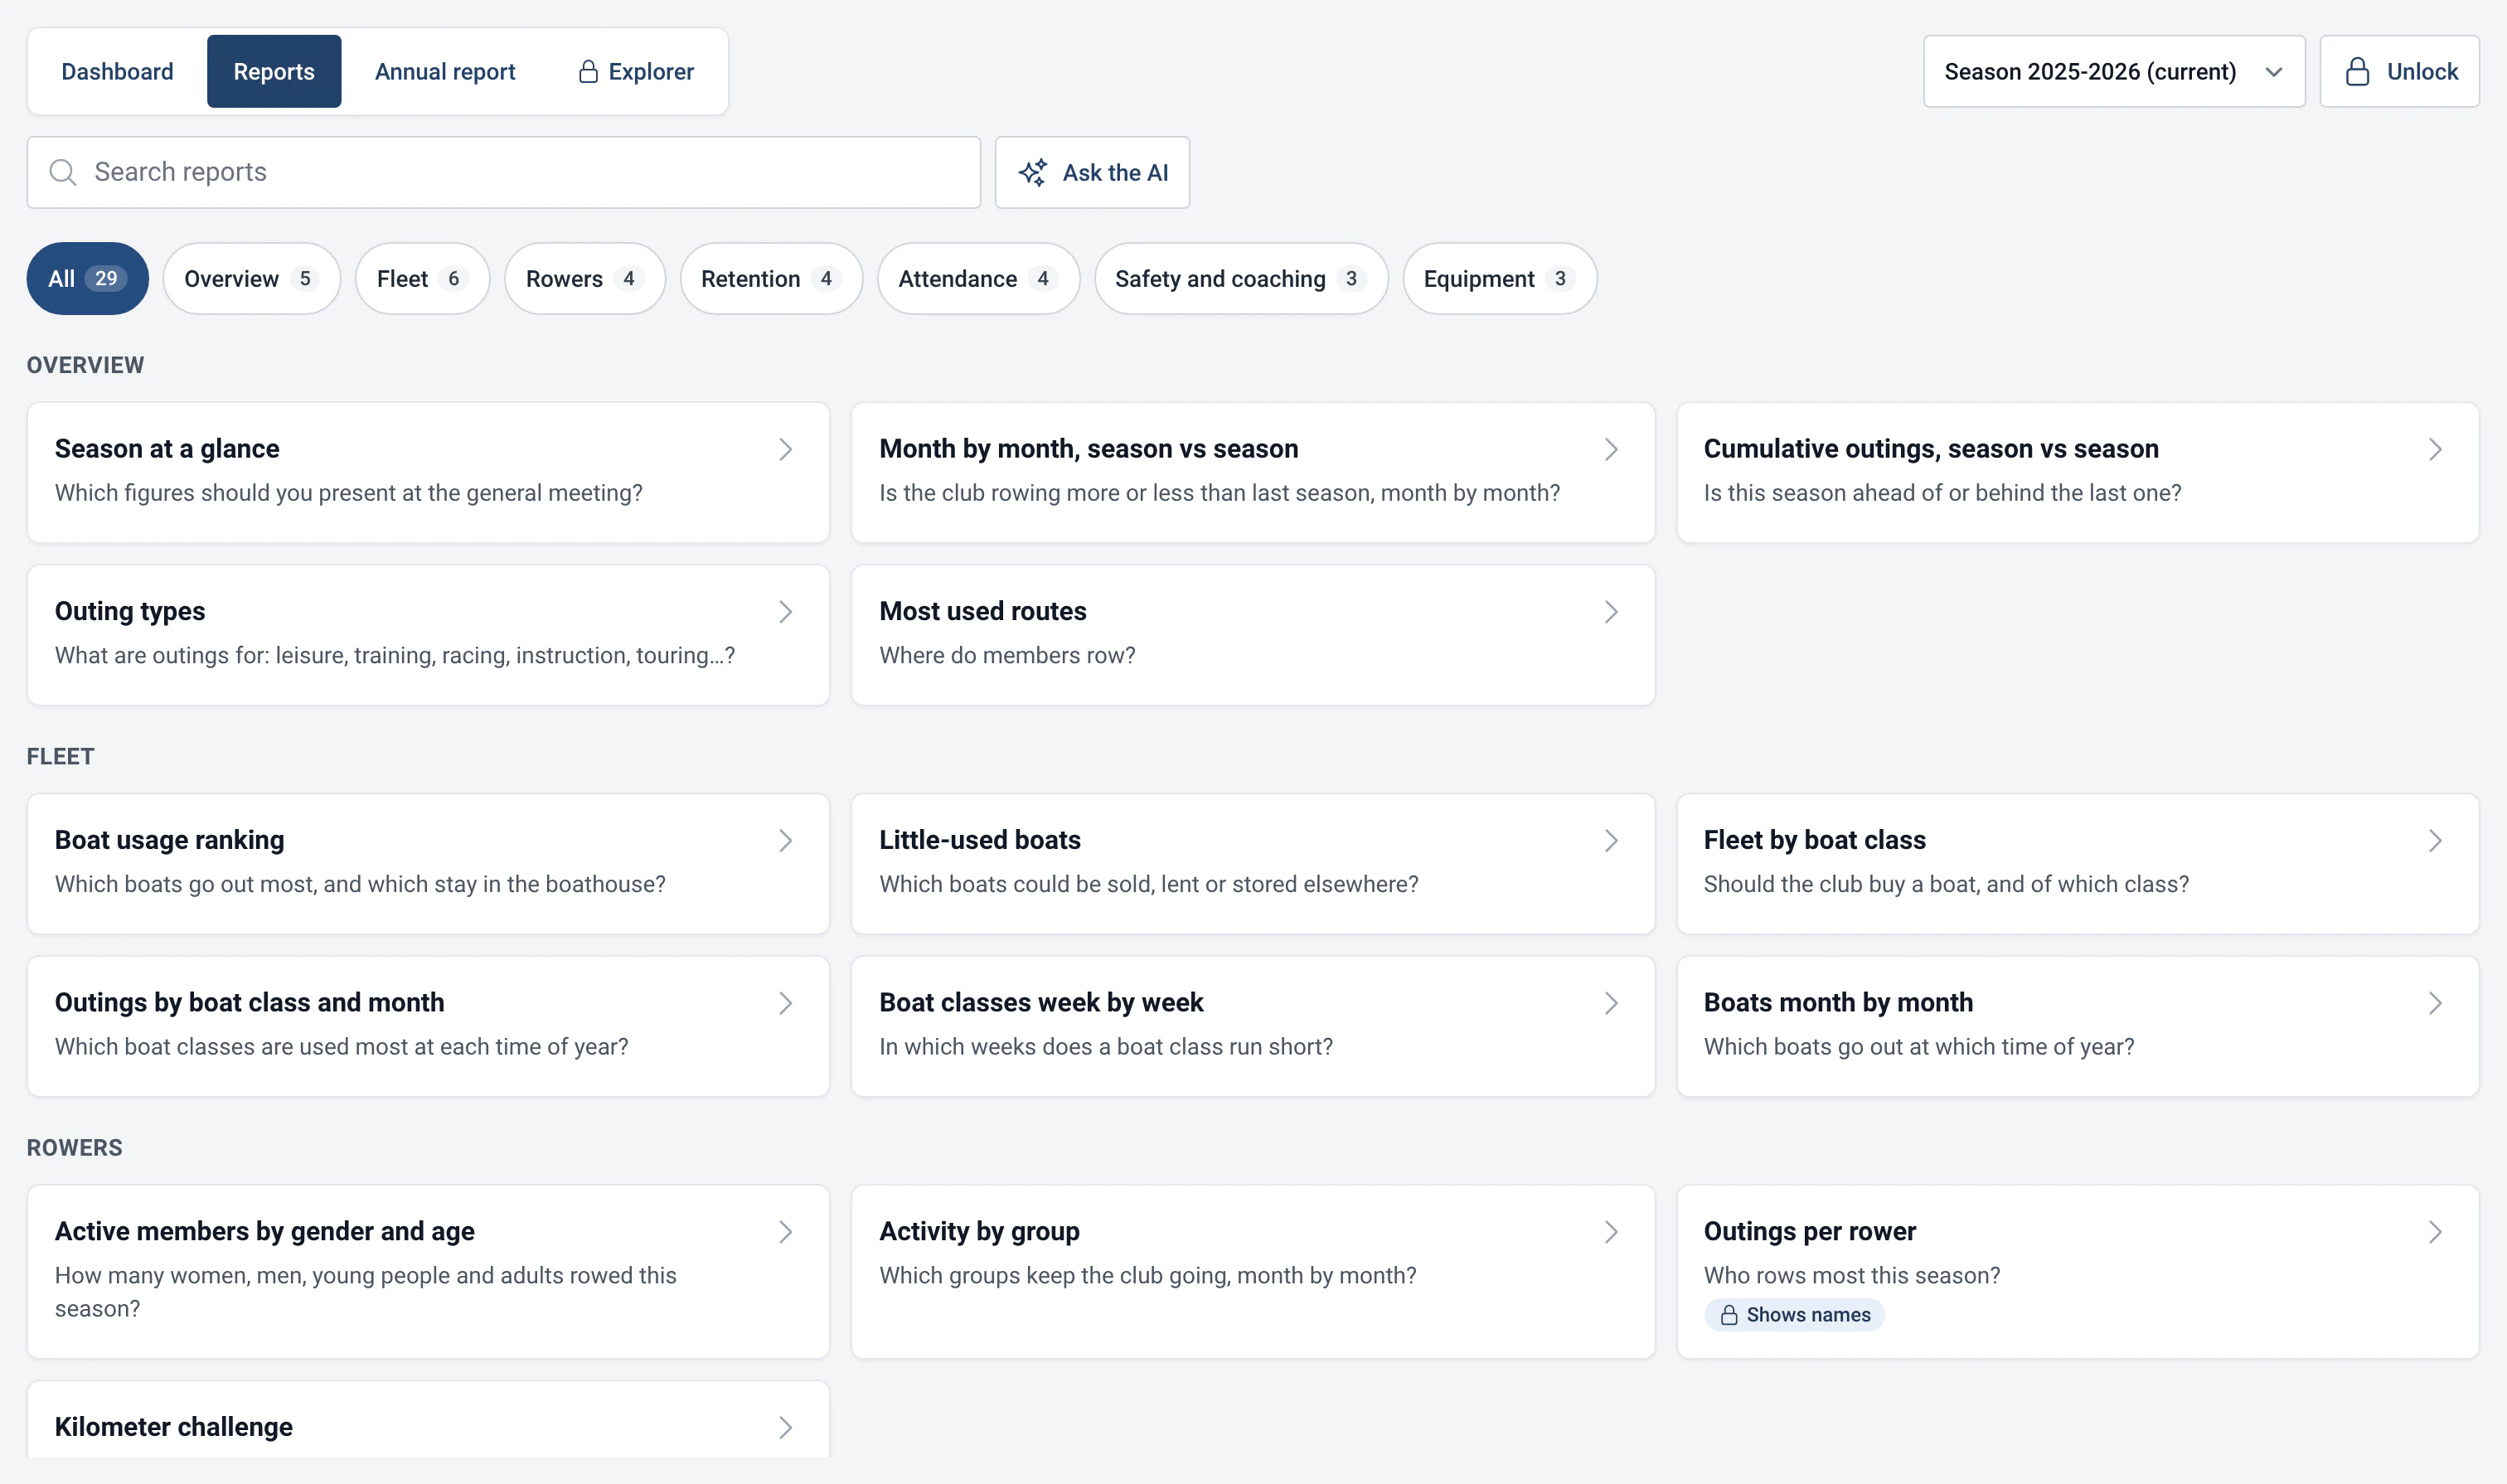Open the Annual report tab
Viewport: 2507px width, 1484px height.
point(445,71)
